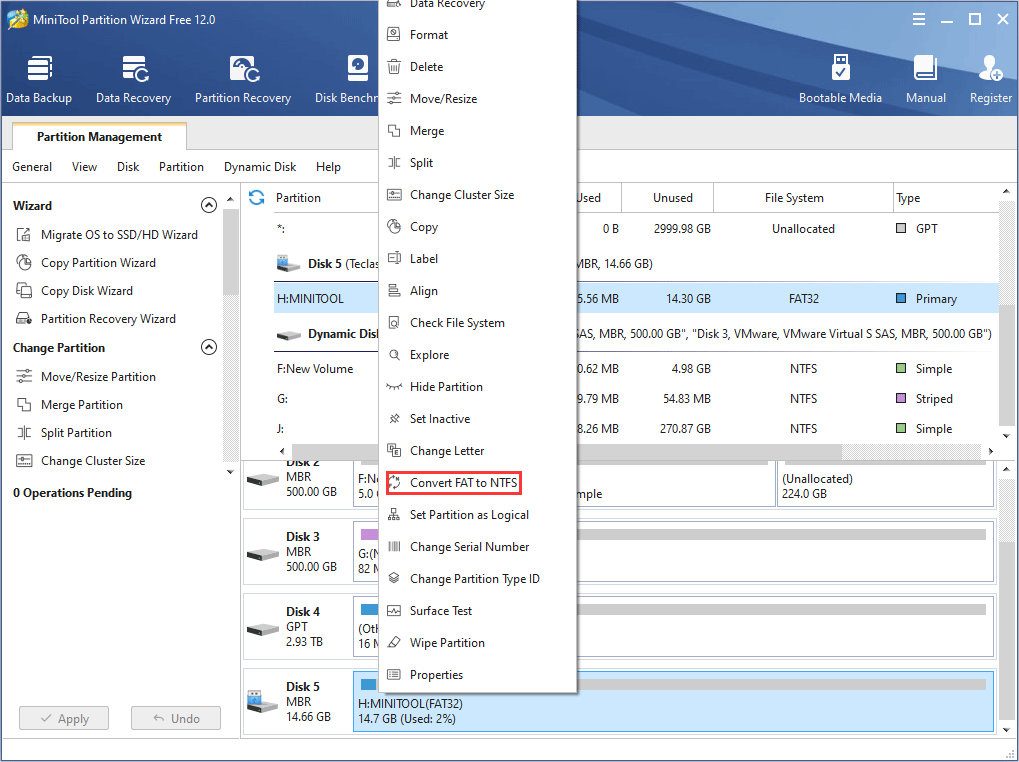Click the sidebar scroll down arrow
This screenshot has width=1019, height=762.
[x=230, y=472]
